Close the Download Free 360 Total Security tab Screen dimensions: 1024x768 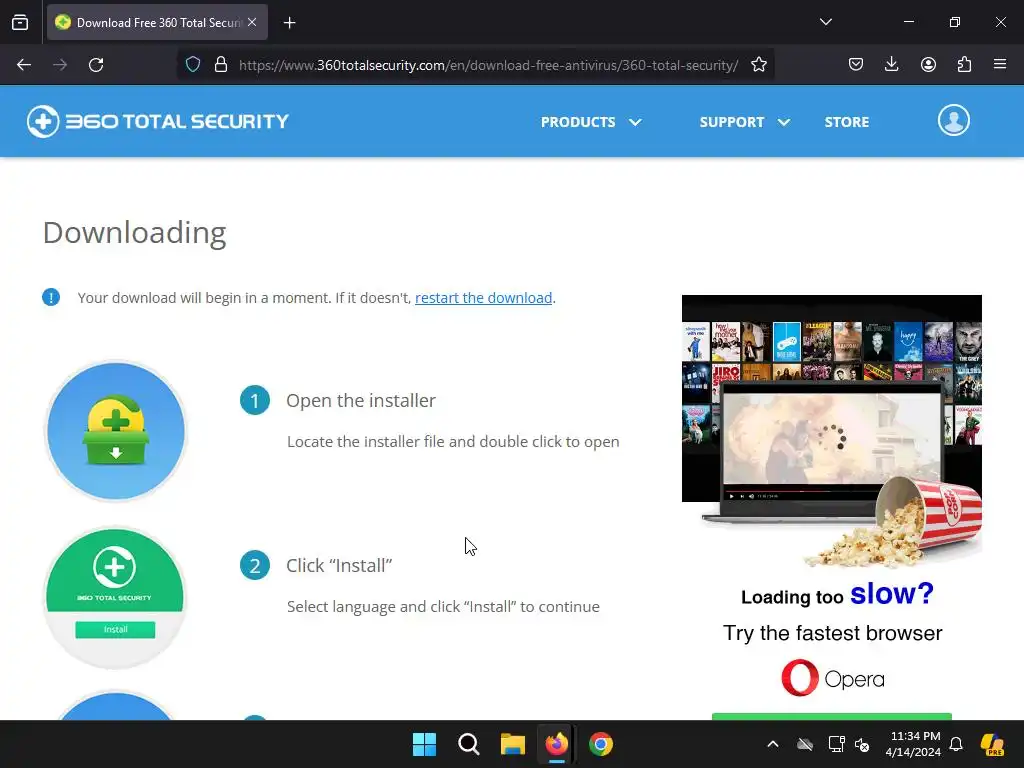(252, 22)
